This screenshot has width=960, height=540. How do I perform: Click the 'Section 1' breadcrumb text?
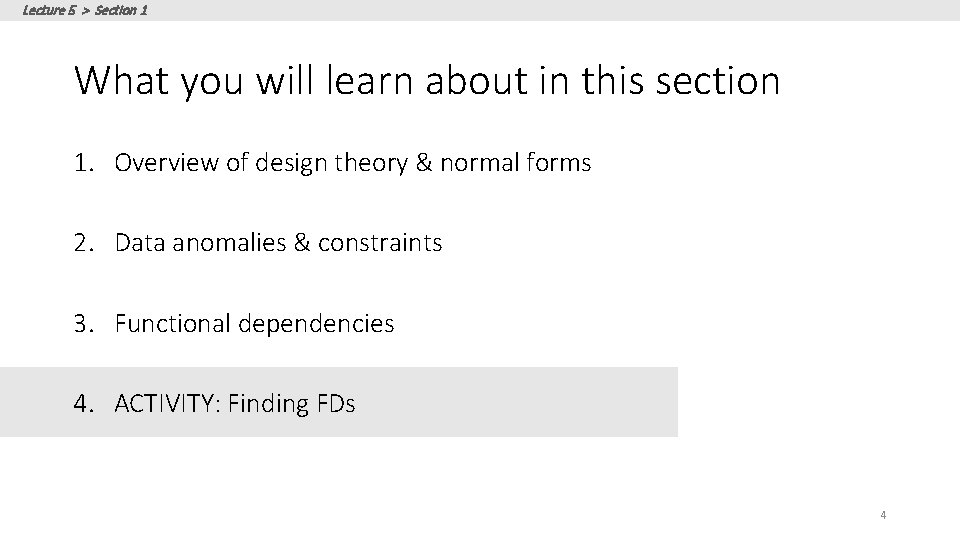click(x=121, y=9)
